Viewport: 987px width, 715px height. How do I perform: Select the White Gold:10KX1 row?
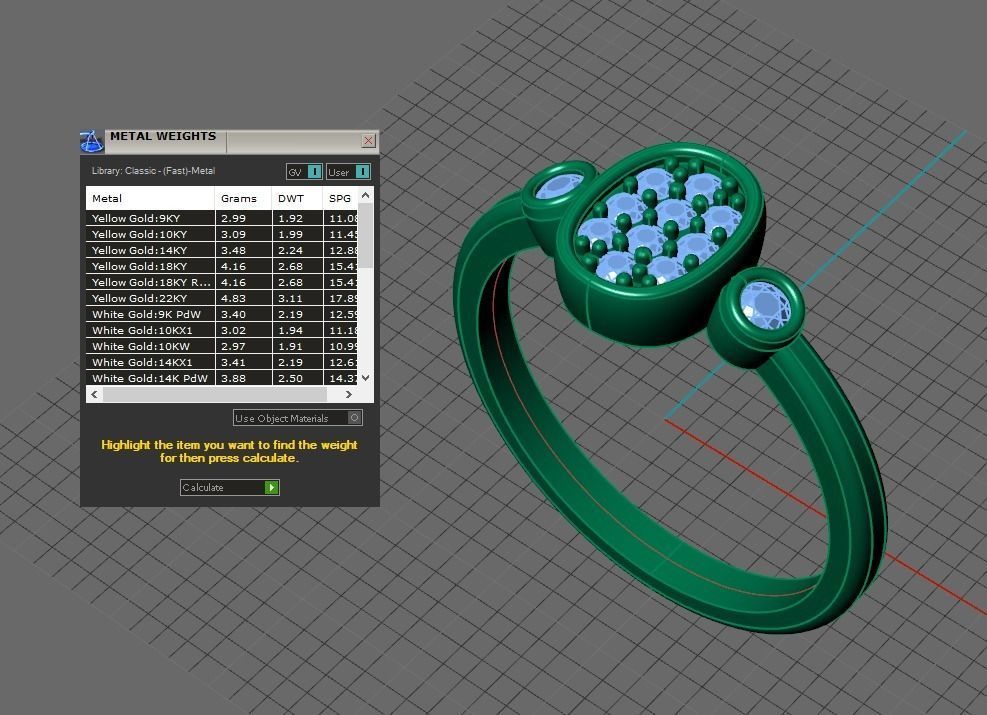(222, 330)
